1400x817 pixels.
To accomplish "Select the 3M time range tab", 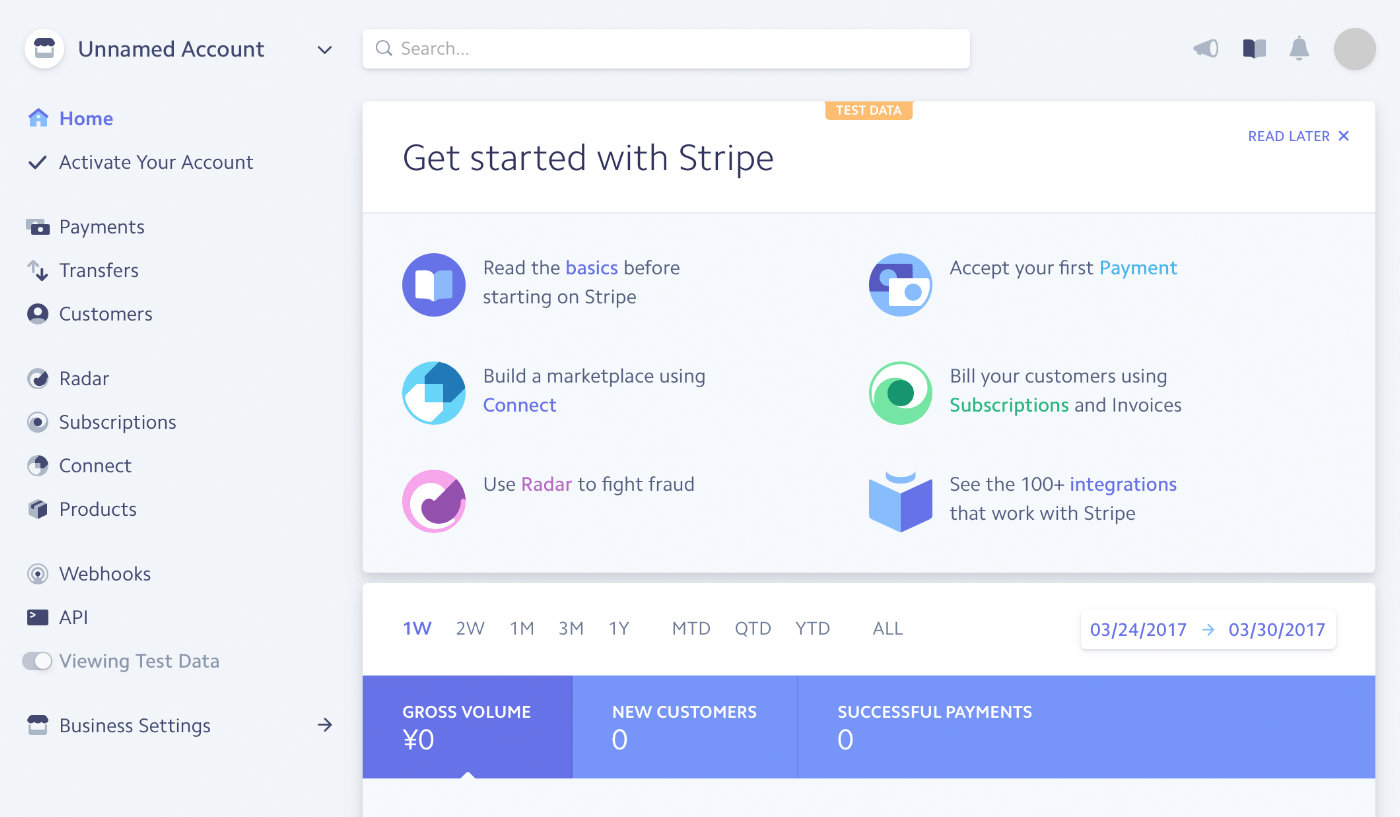I will [x=571, y=629].
